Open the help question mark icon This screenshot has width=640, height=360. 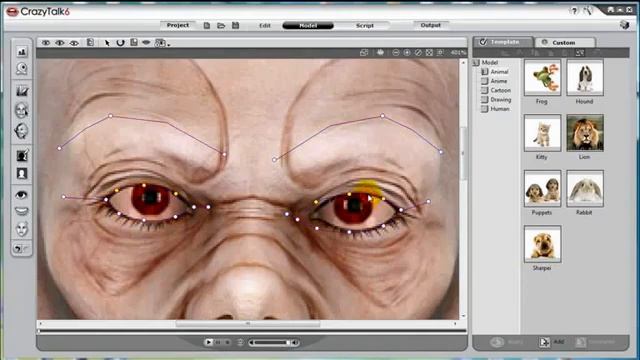[x=574, y=11]
